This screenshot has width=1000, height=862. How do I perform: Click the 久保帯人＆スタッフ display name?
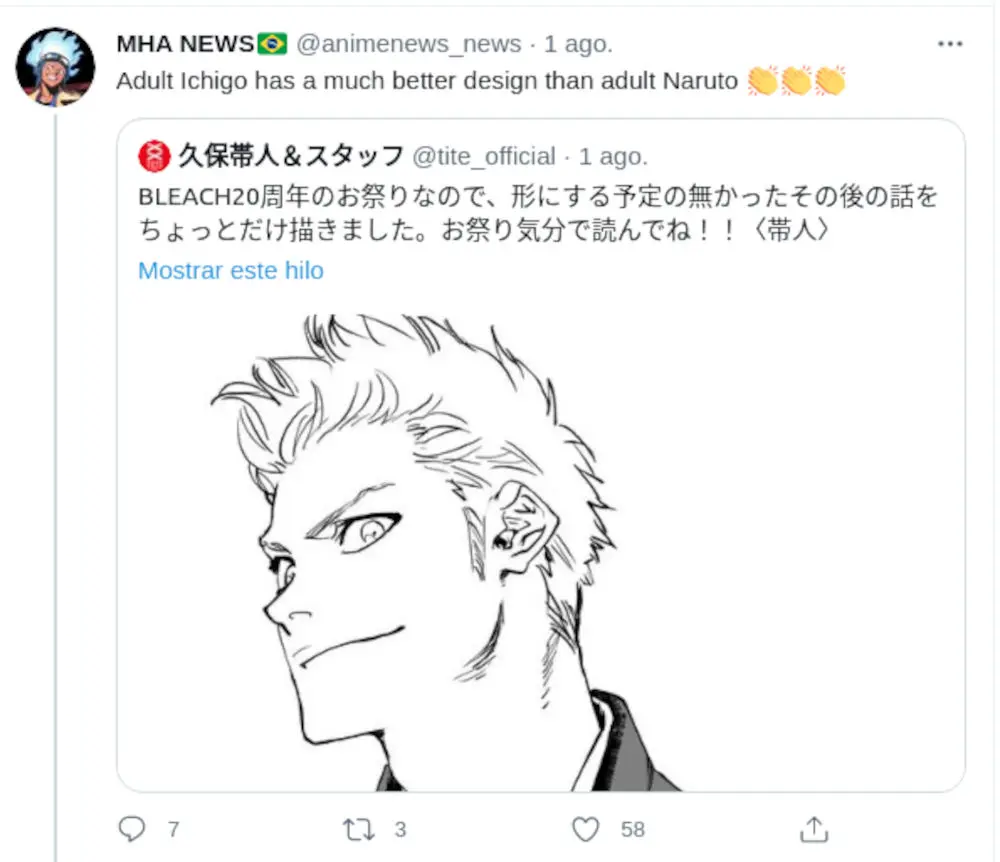(290, 156)
